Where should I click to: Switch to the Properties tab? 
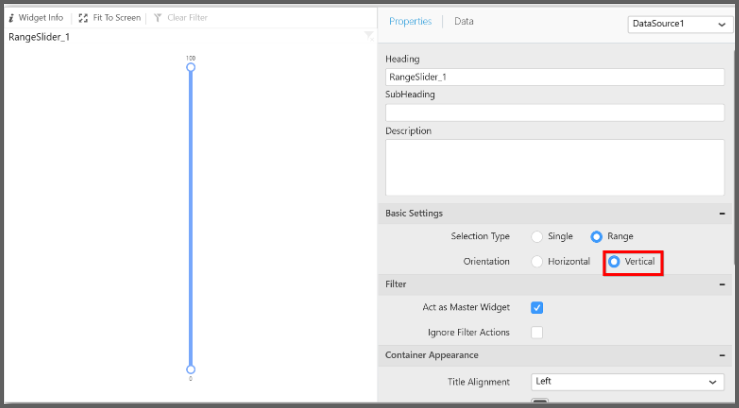pyautogui.click(x=410, y=21)
